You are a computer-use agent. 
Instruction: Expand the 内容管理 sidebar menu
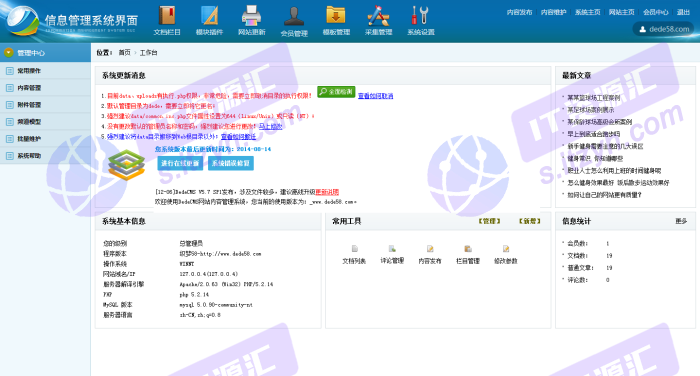tap(45, 88)
